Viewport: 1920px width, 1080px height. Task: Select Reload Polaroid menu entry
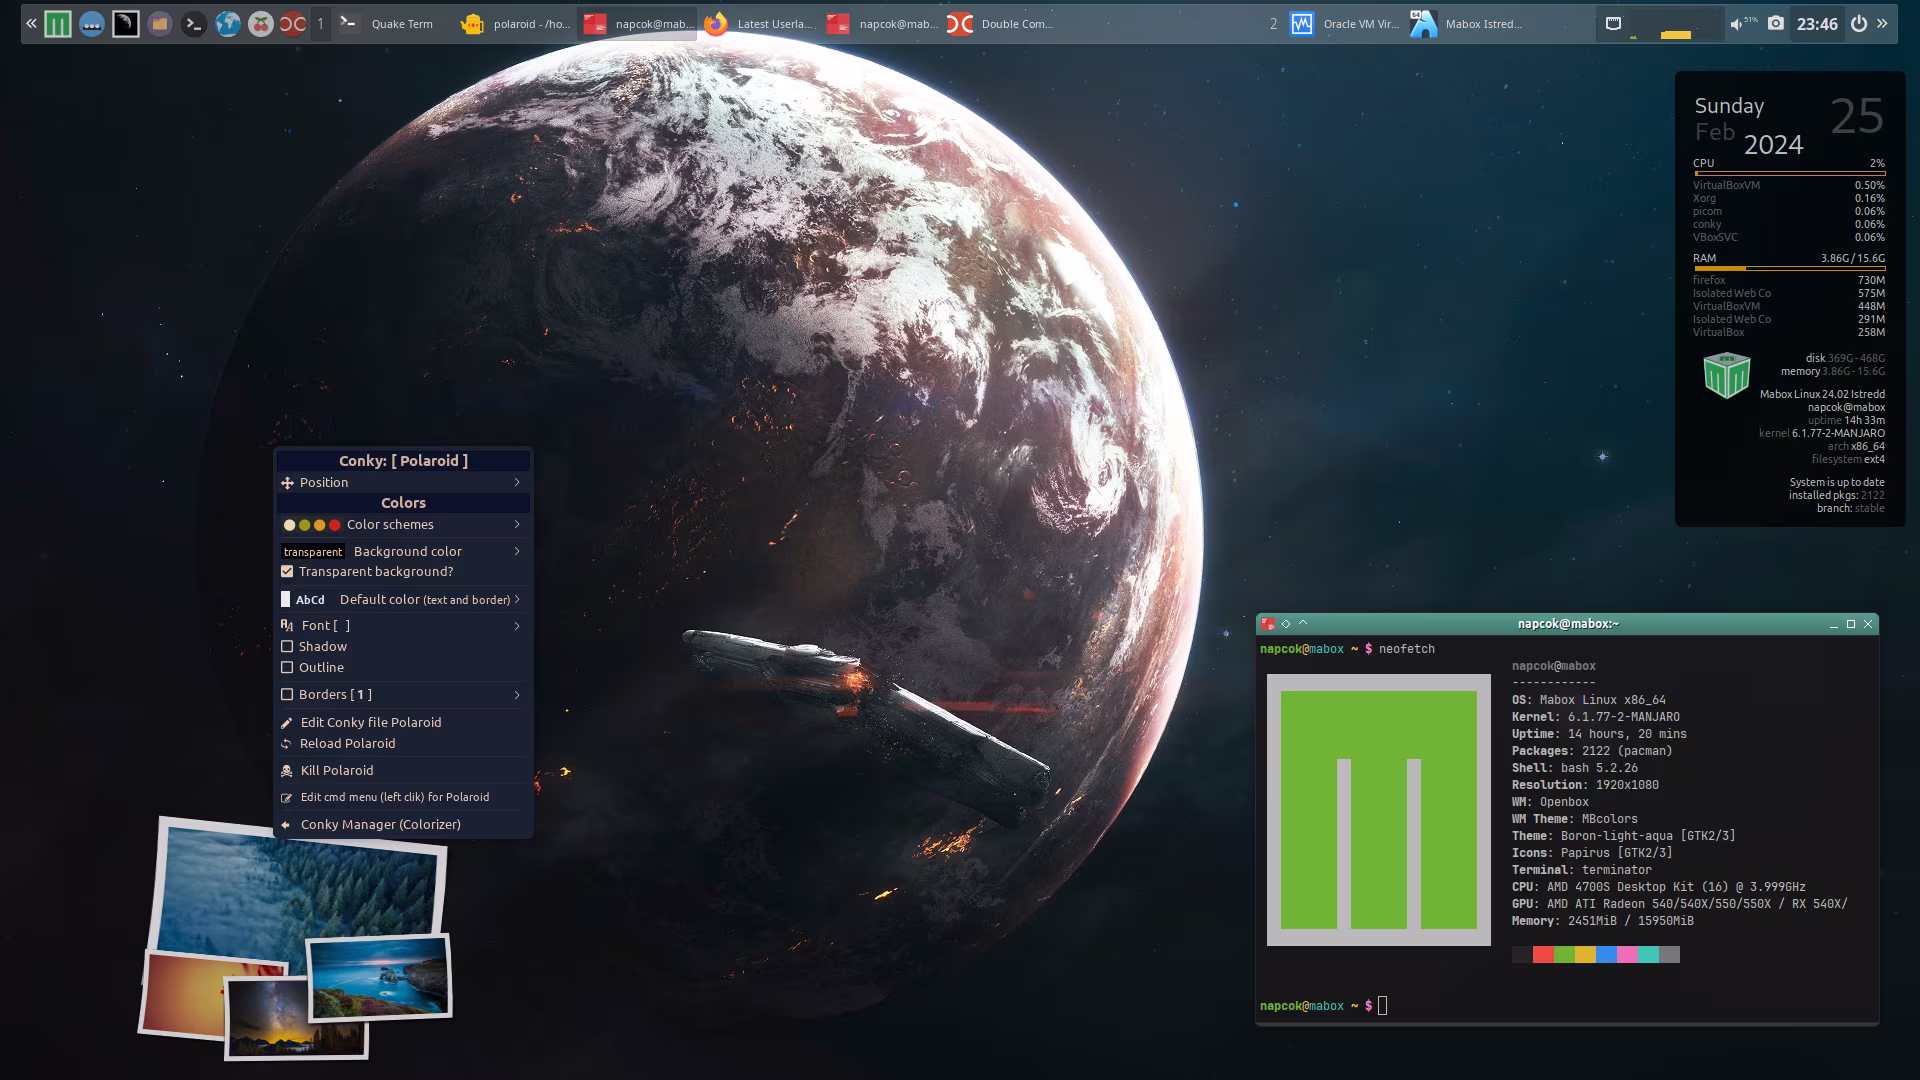347,743
